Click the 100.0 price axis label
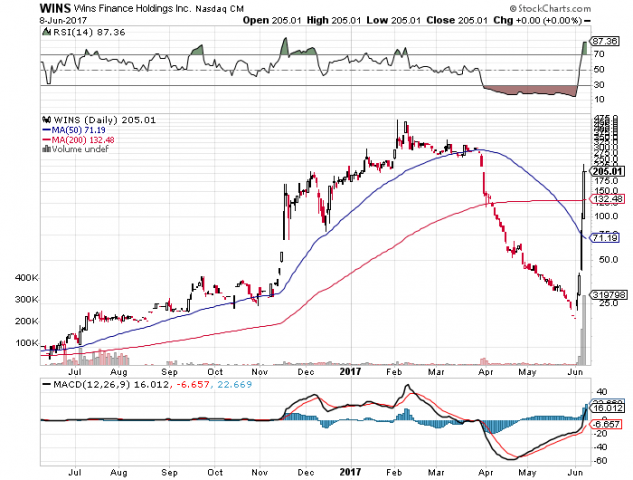The width and height of the screenshot is (633, 480). coord(606,216)
